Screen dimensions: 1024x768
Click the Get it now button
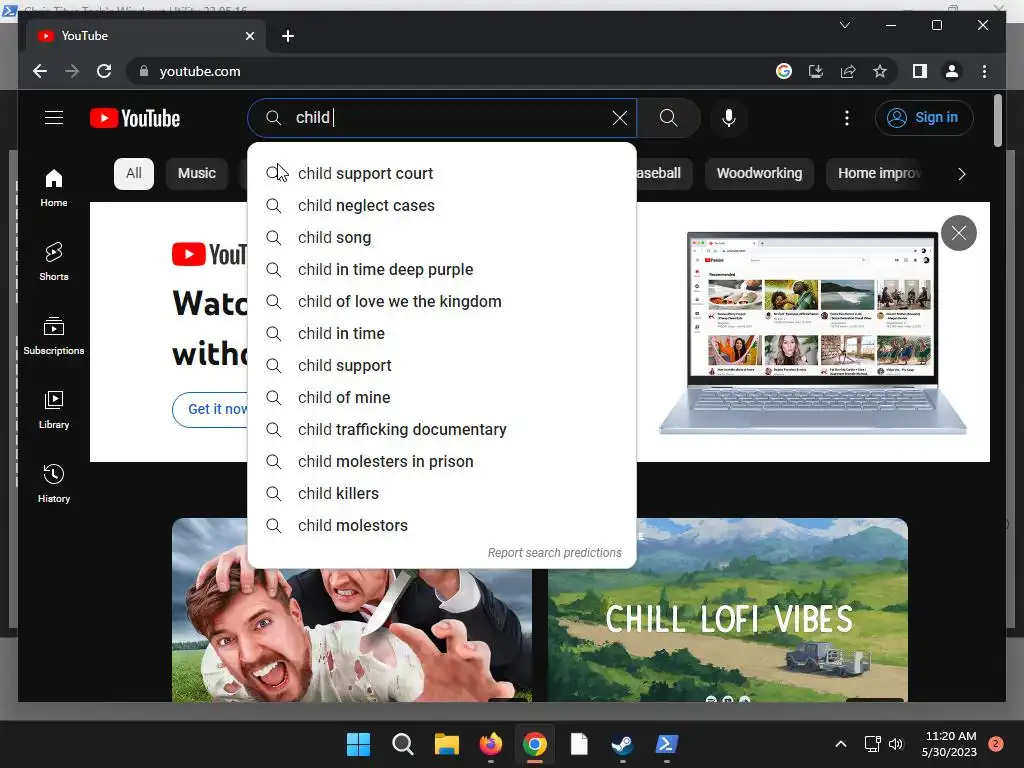210,409
